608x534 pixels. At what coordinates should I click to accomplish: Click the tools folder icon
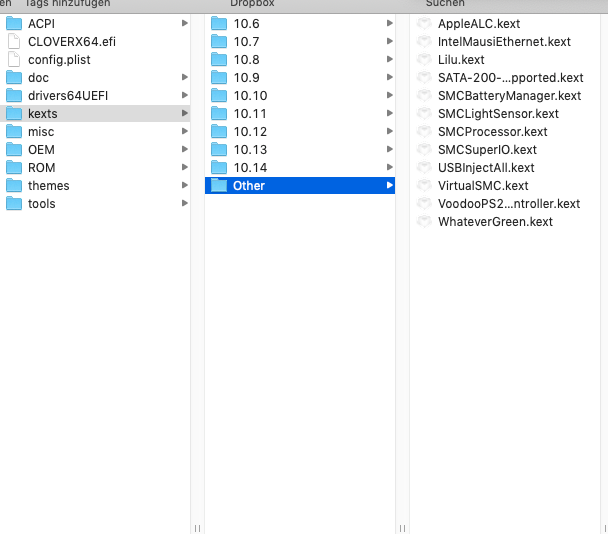(x=14, y=204)
